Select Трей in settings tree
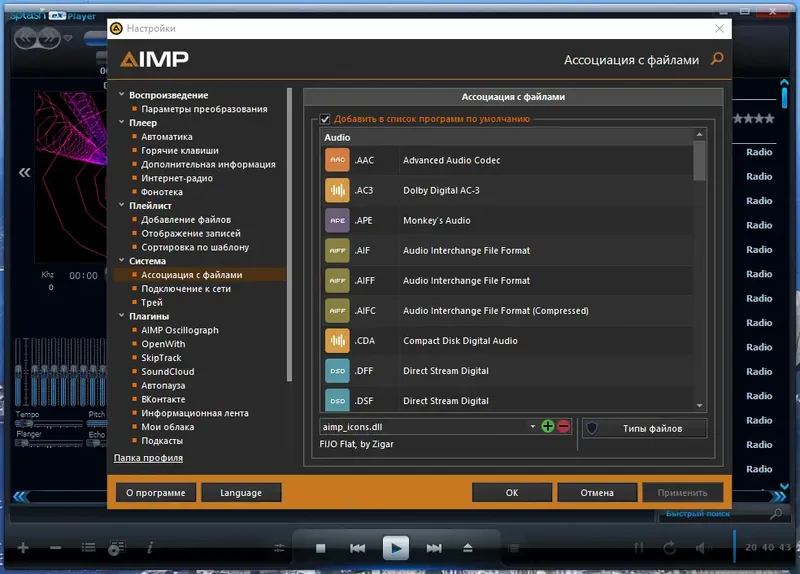 [152, 302]
